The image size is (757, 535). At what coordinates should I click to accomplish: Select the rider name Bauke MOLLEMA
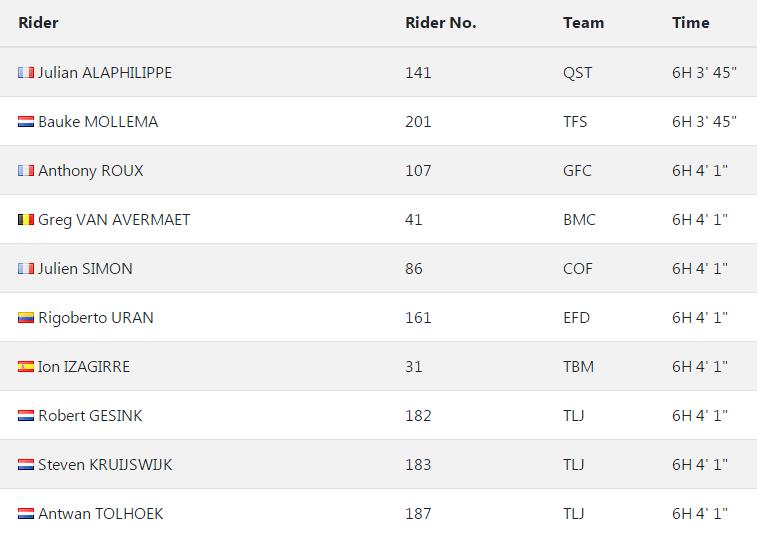click(x=98, y=122)
